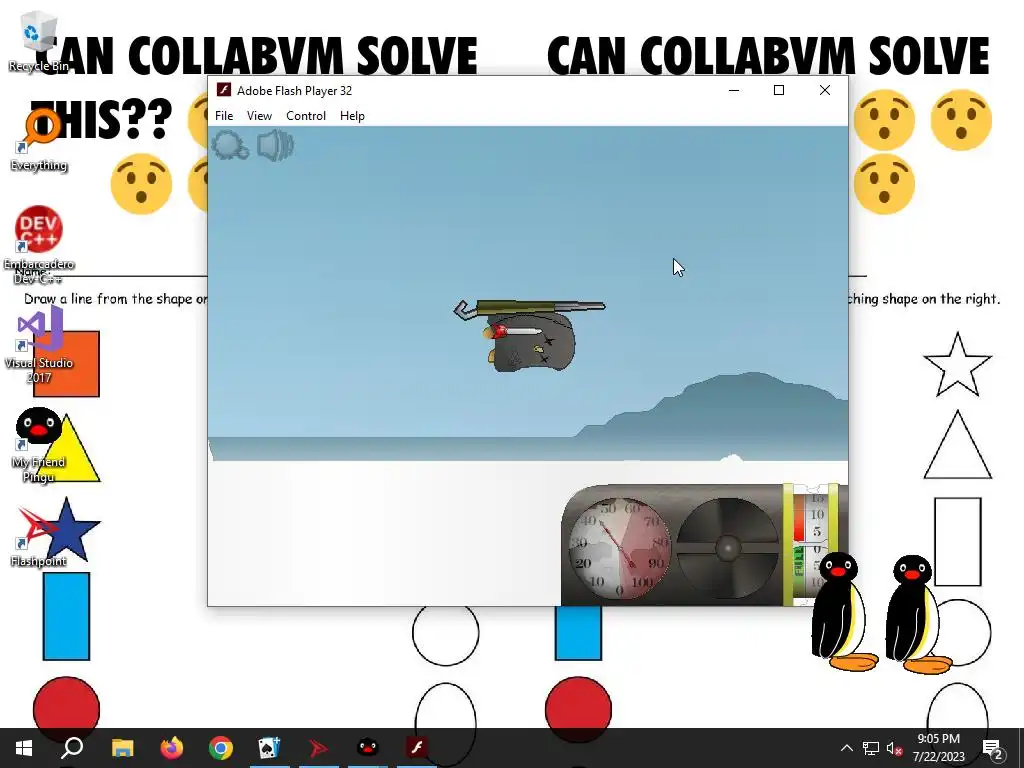This screenshot has height=768, width=1024.
Task: Click the Adobe Flash Player title bar icon
Action: [224, 90]
